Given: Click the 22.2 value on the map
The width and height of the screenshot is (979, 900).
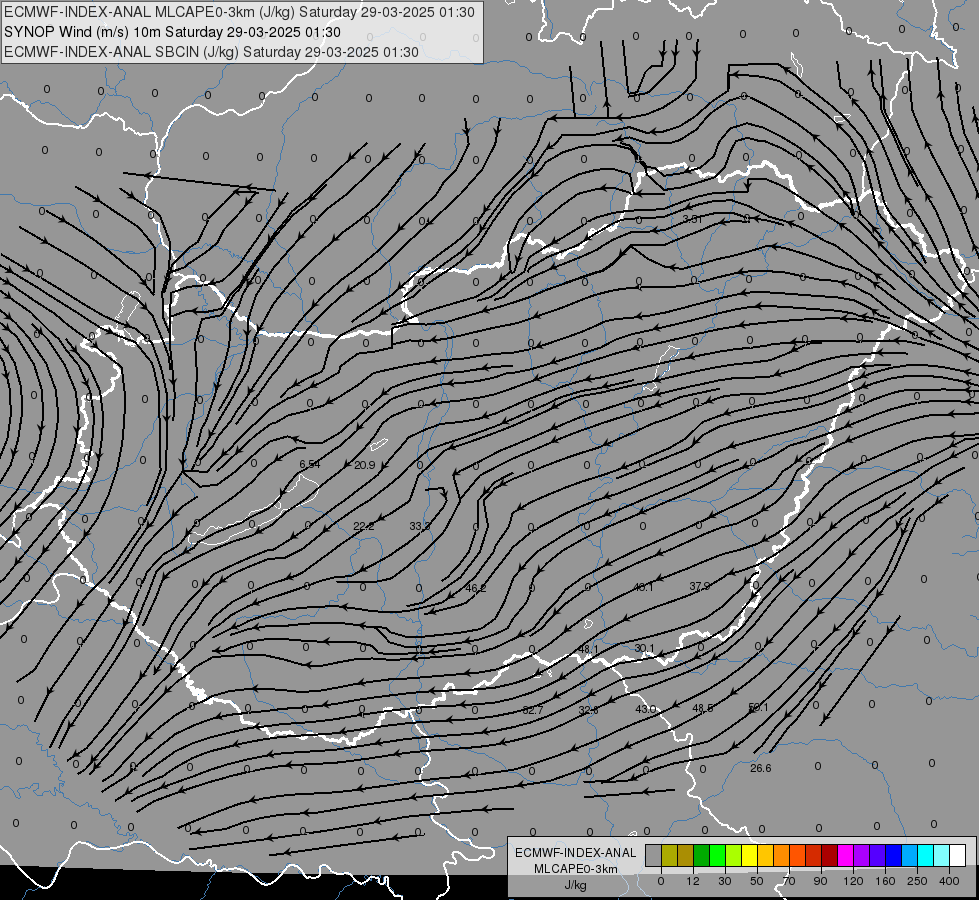Looking at the screenshot, I should pyautogui.click(x=363, y=527).
